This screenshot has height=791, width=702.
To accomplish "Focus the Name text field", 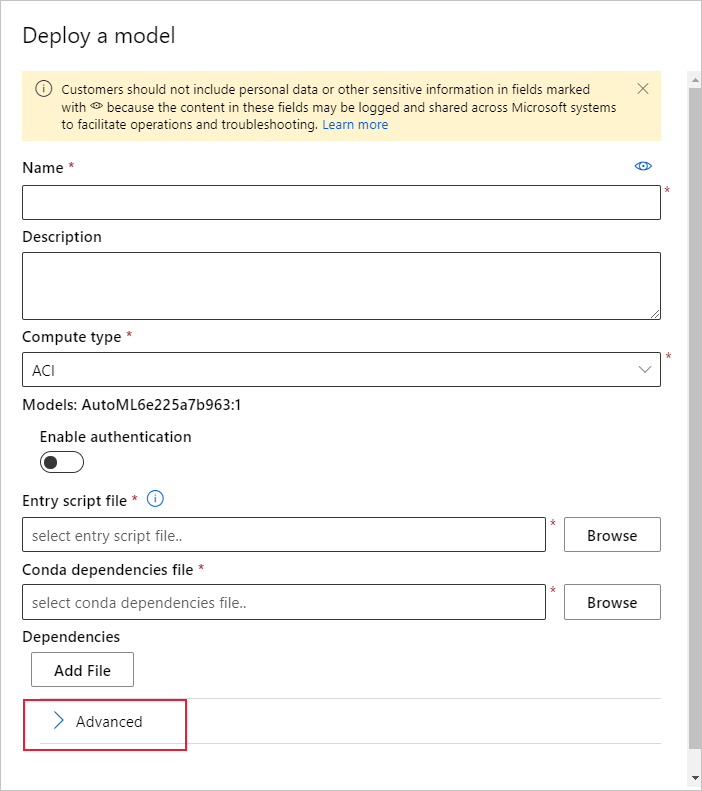I will (341, 202).
